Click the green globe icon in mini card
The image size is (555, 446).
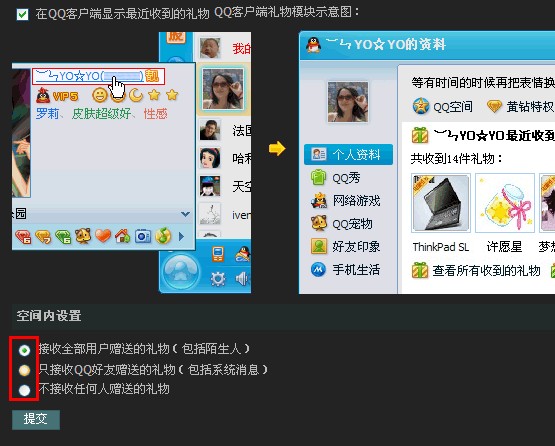(163, 236)
